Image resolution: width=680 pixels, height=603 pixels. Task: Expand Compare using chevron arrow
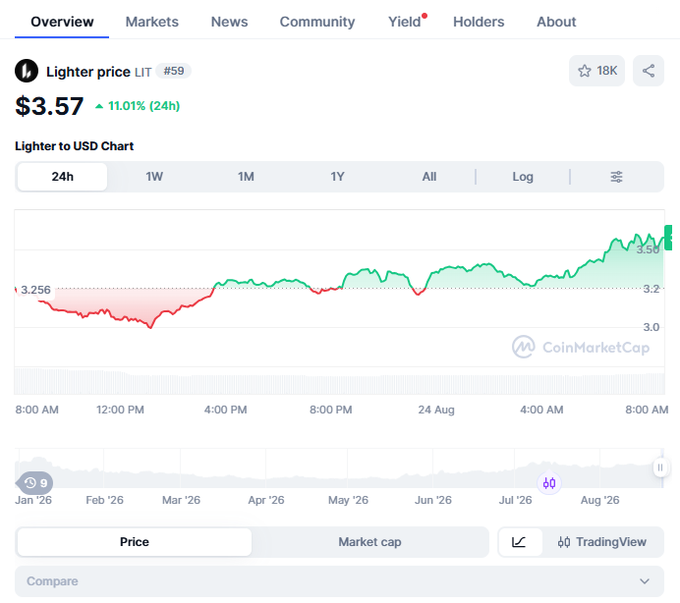644,581
